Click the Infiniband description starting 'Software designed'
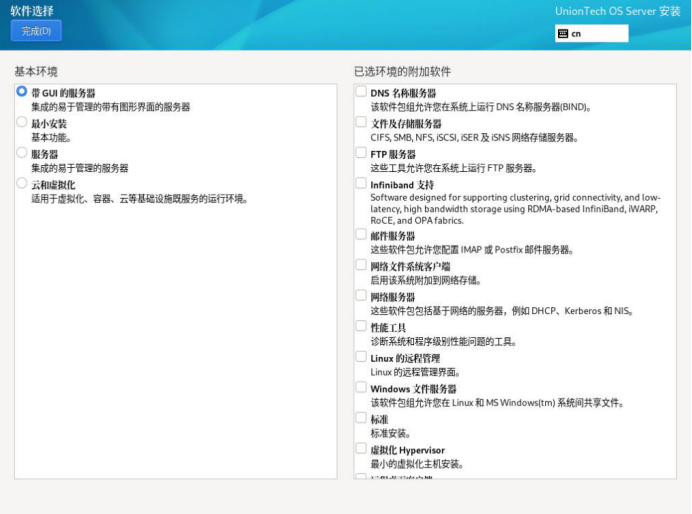This screenshot has width=692, height=514. point(515,209)
